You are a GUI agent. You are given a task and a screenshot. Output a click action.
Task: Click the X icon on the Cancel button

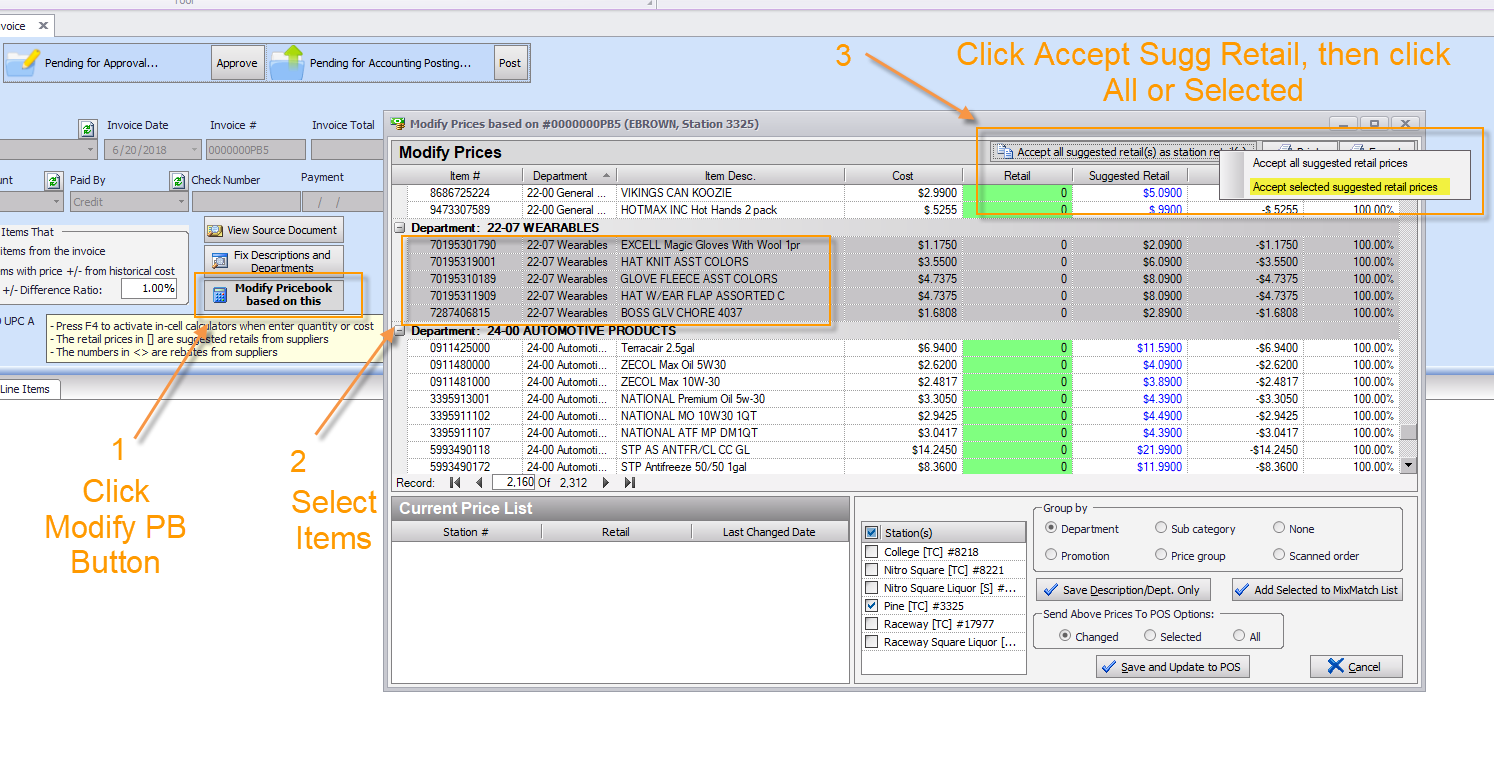pos(1336,667)
